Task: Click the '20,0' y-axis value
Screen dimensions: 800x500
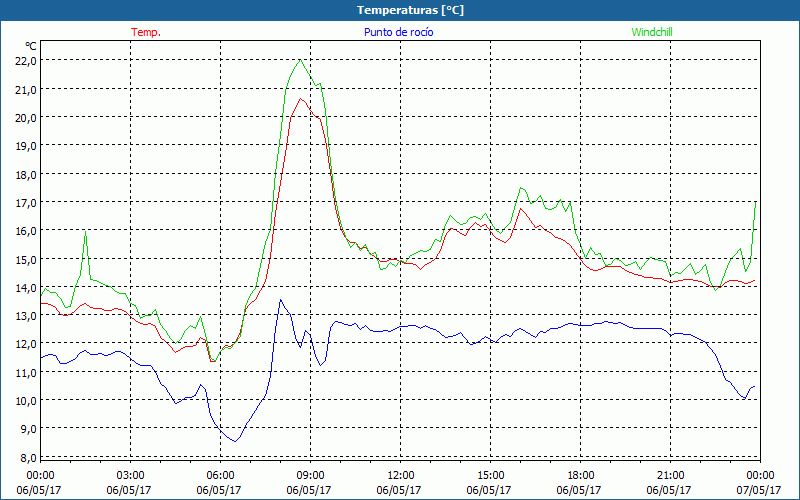Action: click(x=27, y=117)
